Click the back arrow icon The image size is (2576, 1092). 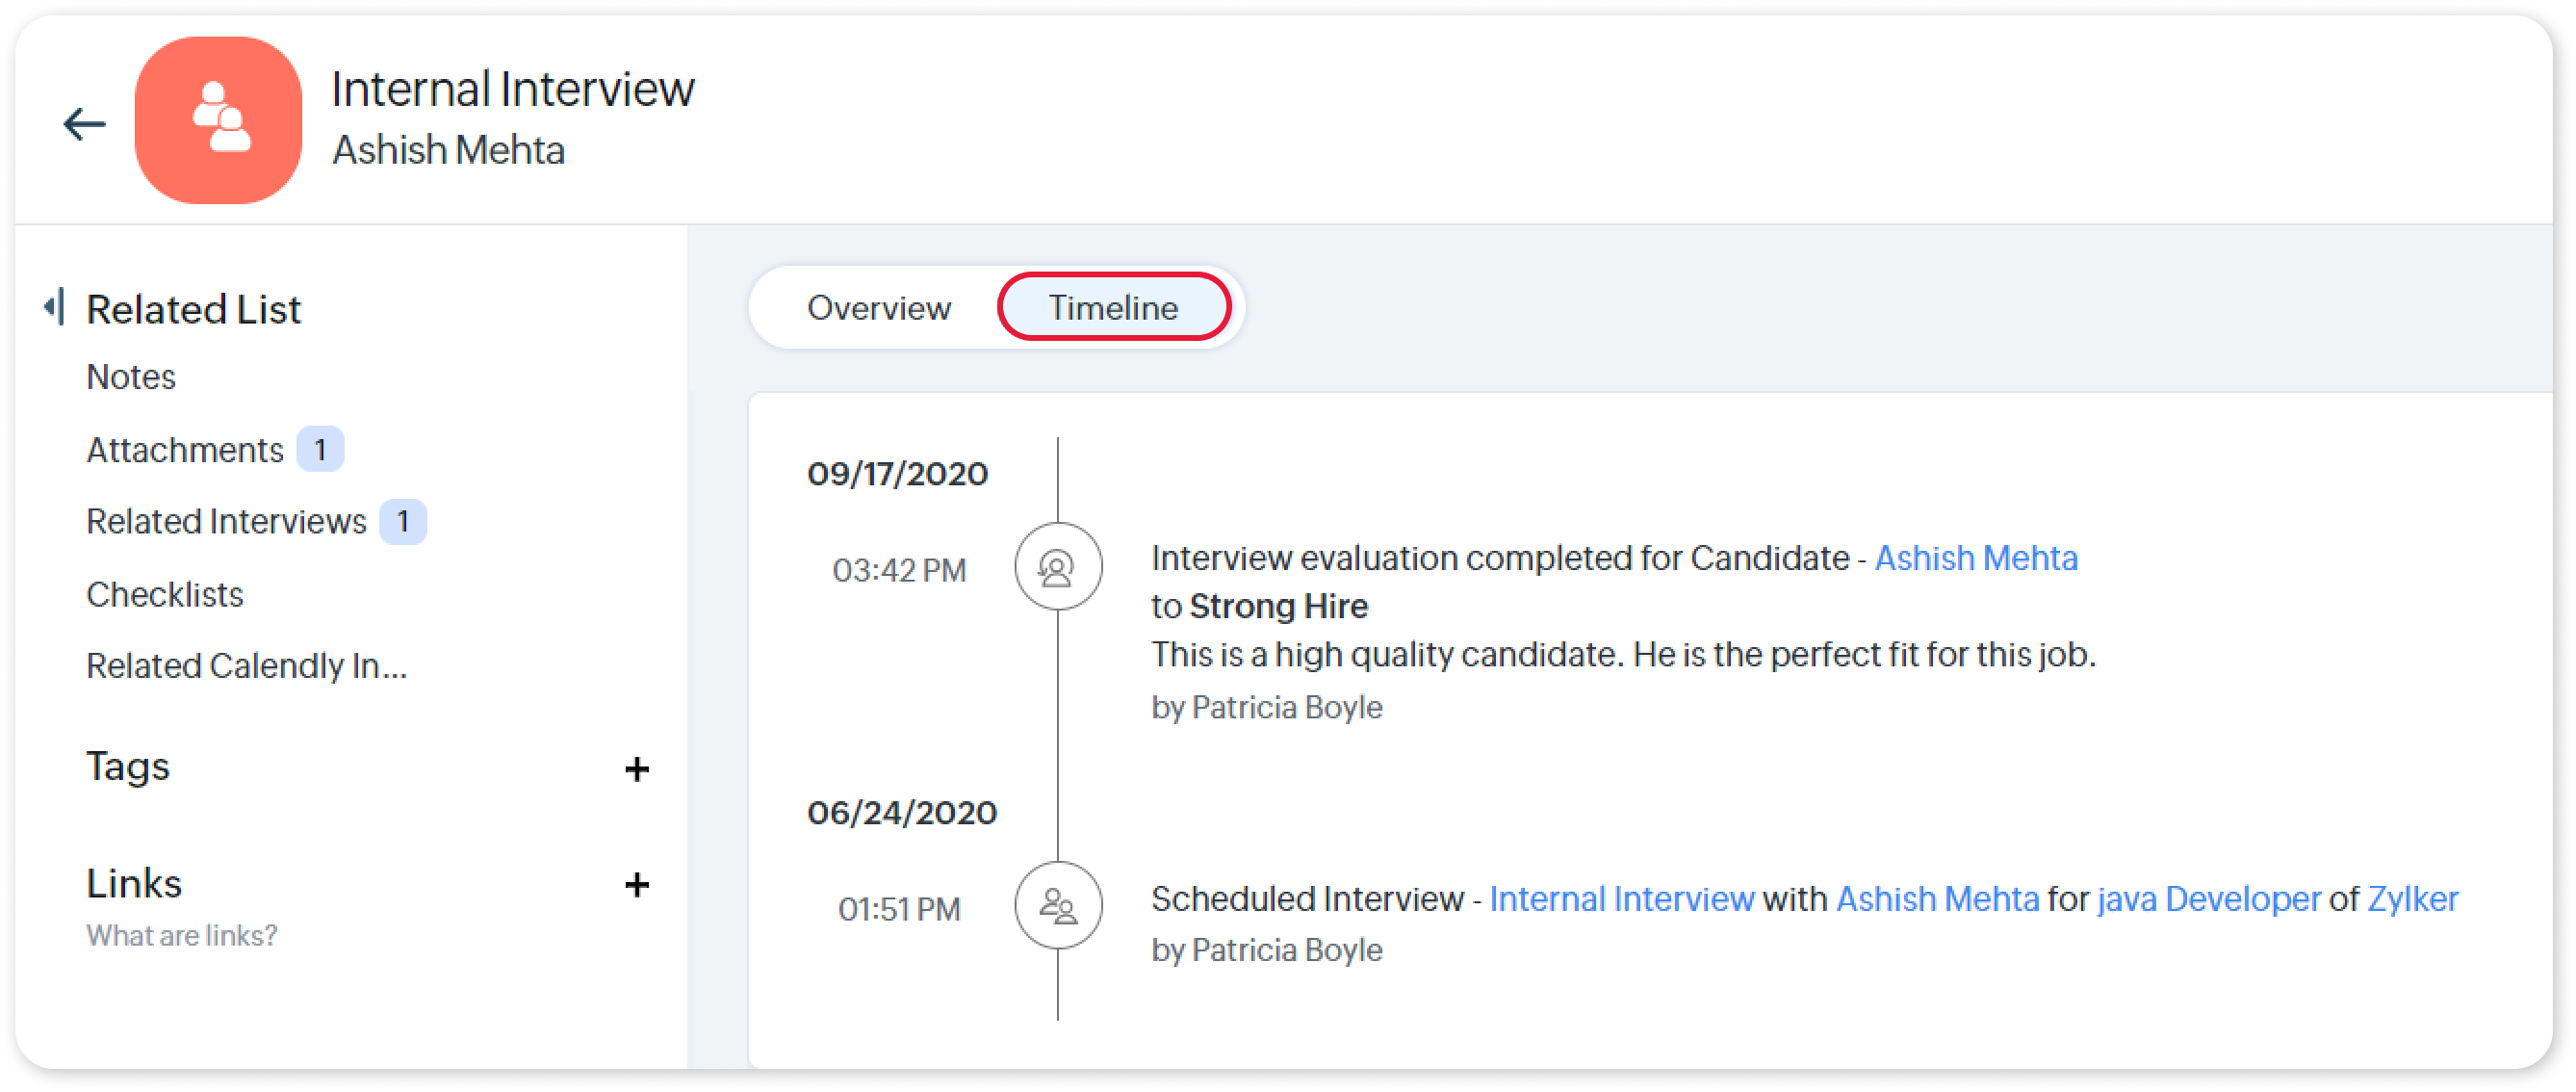pos(84,124)
